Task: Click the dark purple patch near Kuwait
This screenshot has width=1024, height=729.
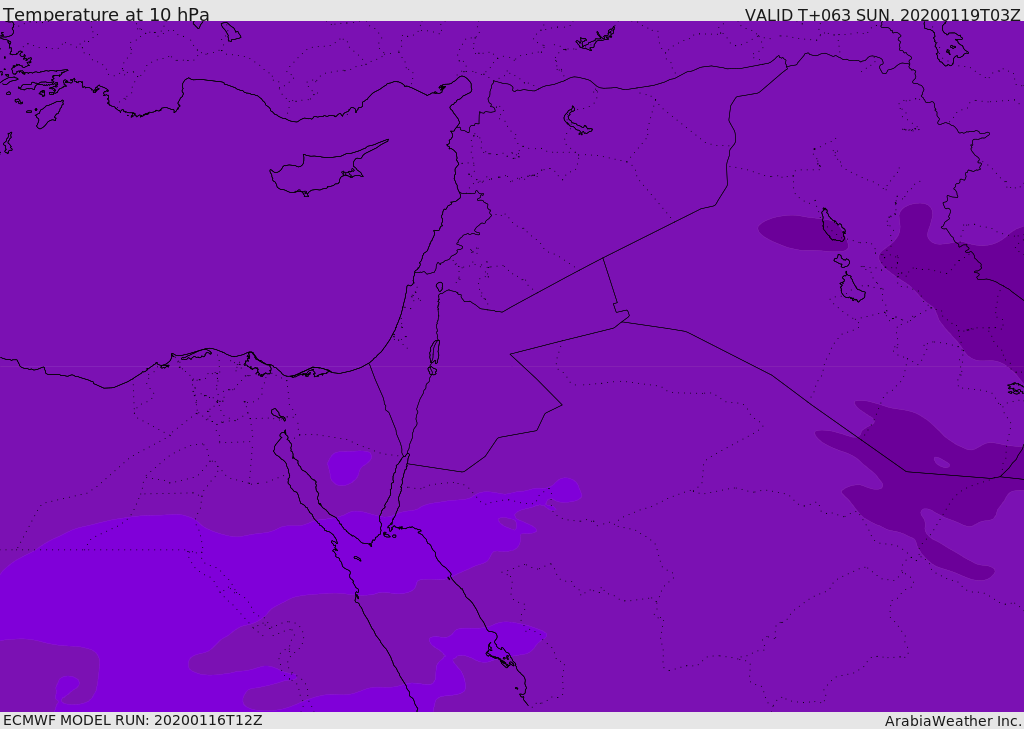Action: pyautogui.click(x=927, y=483)
